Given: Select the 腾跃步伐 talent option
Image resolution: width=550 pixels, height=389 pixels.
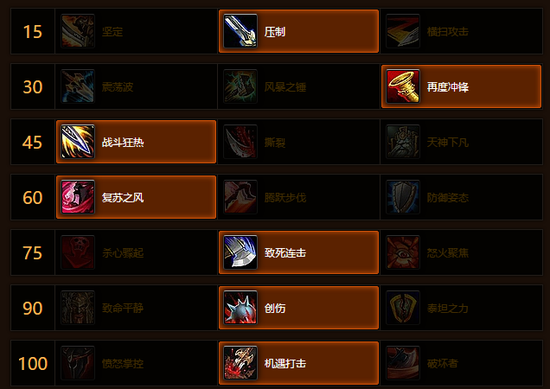Looking at the screenshot, I should pos(299,197).
